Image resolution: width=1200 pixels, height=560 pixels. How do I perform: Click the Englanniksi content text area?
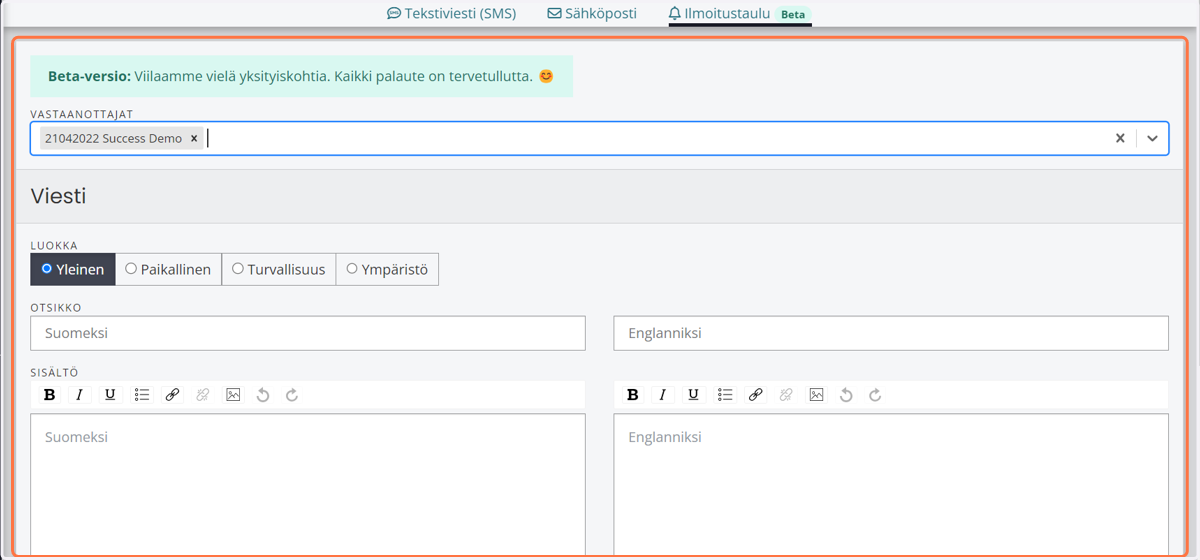click(x=891, y=486)
